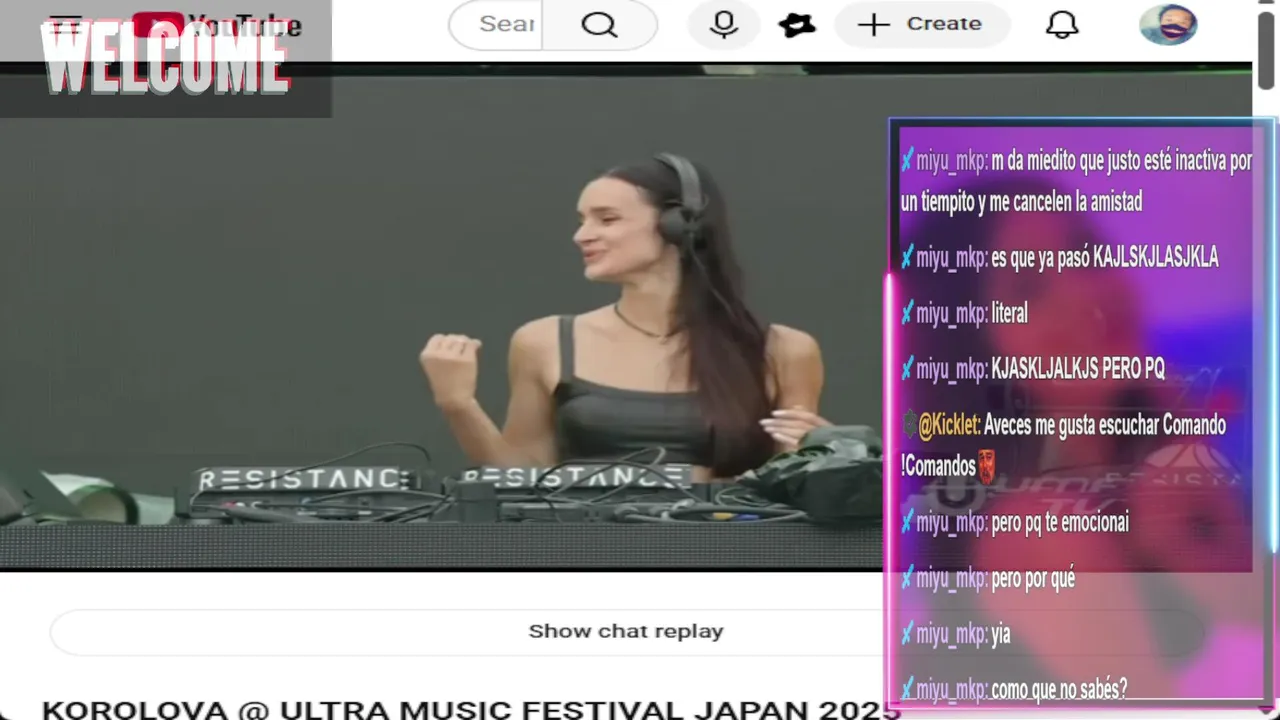The height and width of the screenshot is (720, 1280).
Task: Click video title KOROLOVA @ ULTRA MUSIC FESTIVAL
Action: point(471,709)
